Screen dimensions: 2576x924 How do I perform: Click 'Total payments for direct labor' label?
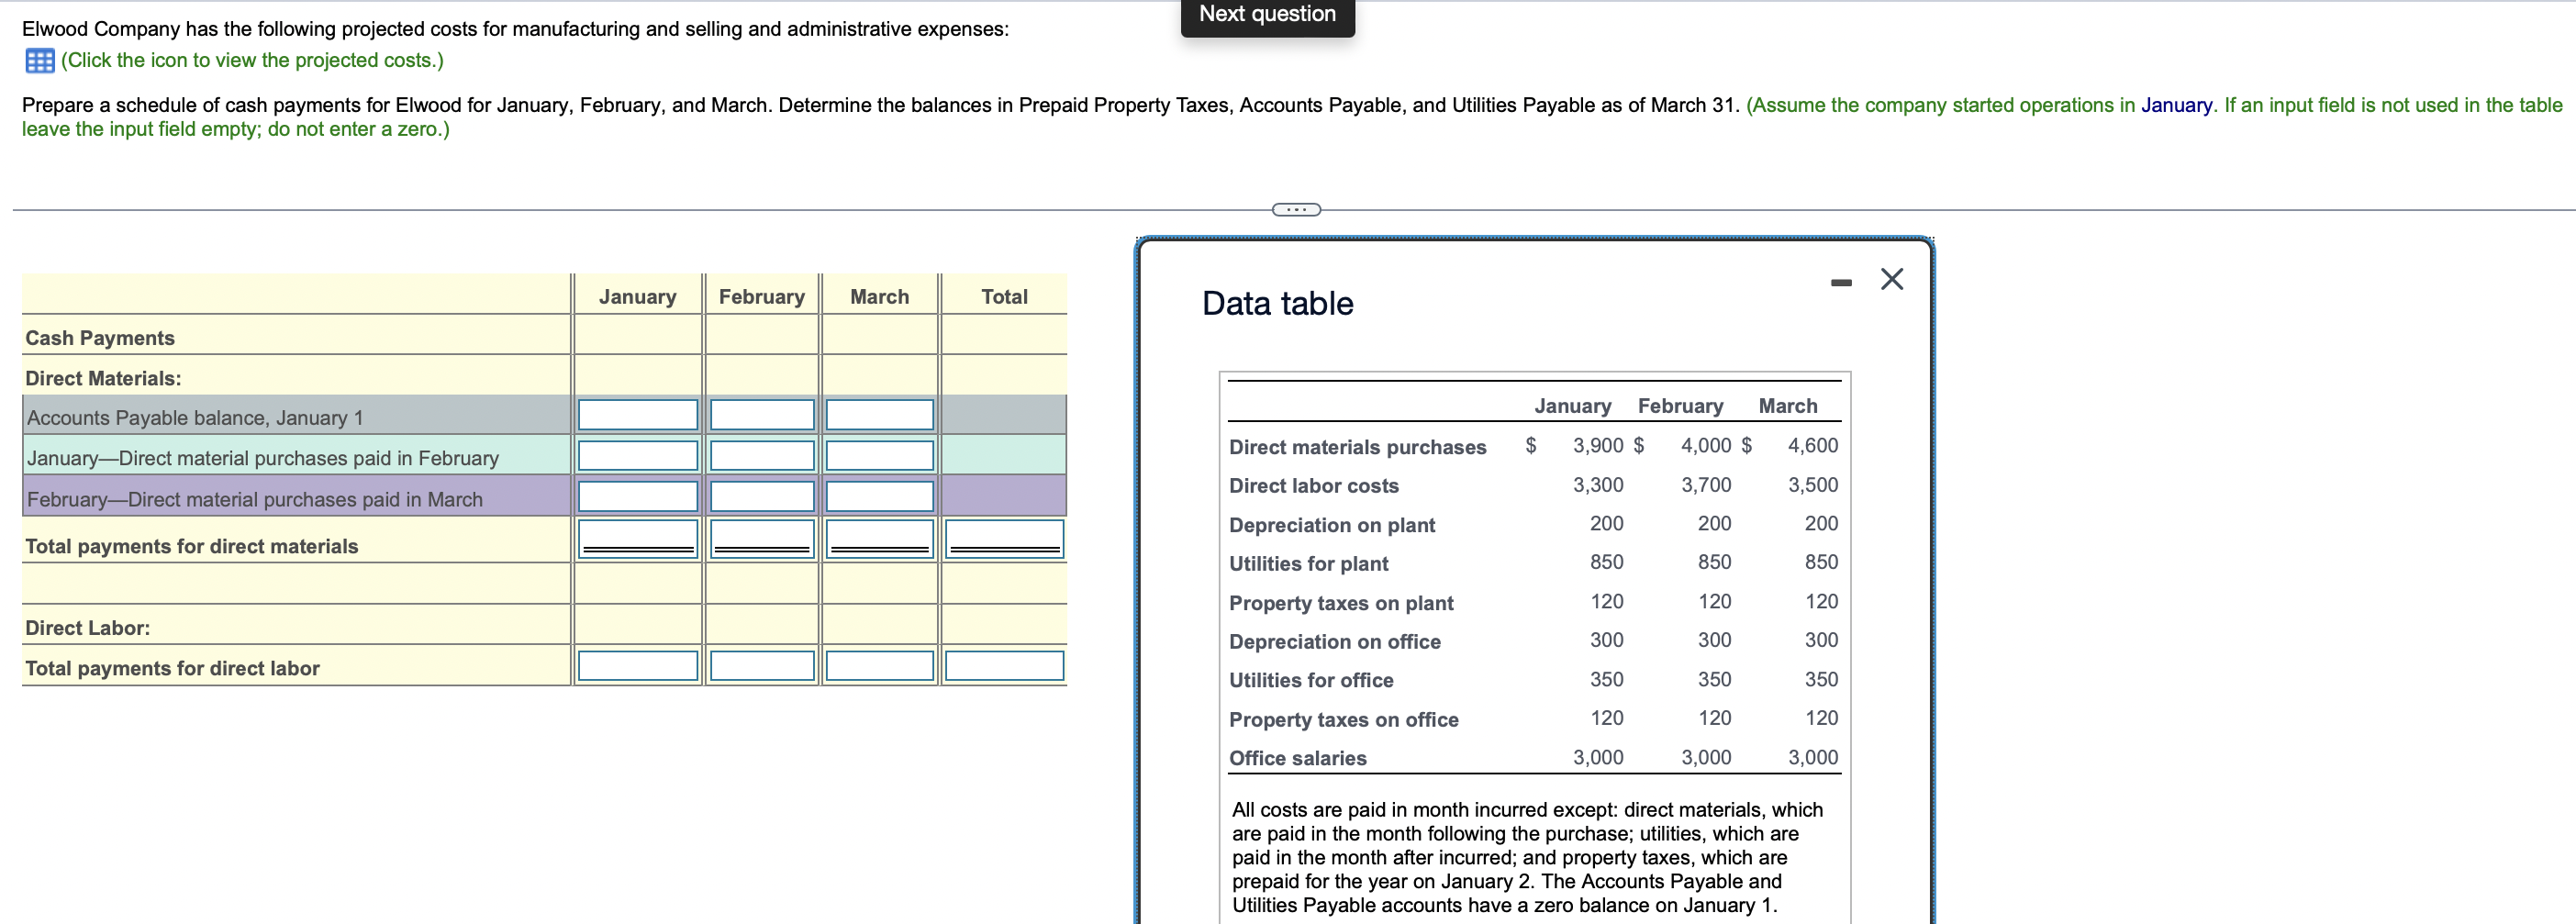click(x=172, y=668)
